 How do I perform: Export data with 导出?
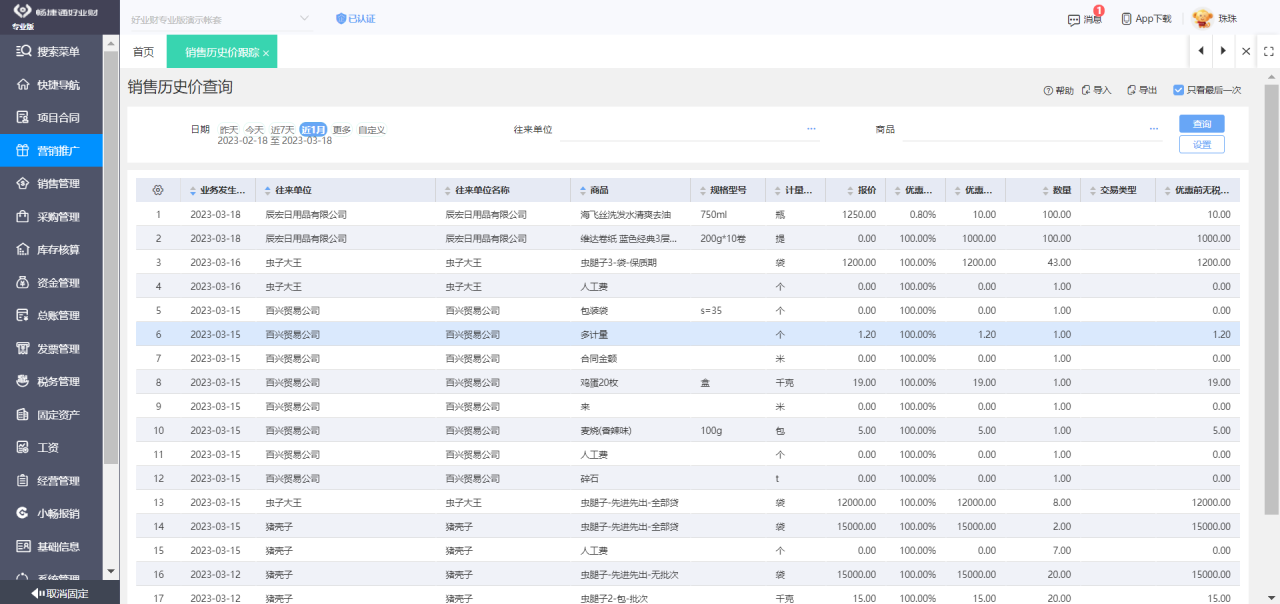point(1142,90)
